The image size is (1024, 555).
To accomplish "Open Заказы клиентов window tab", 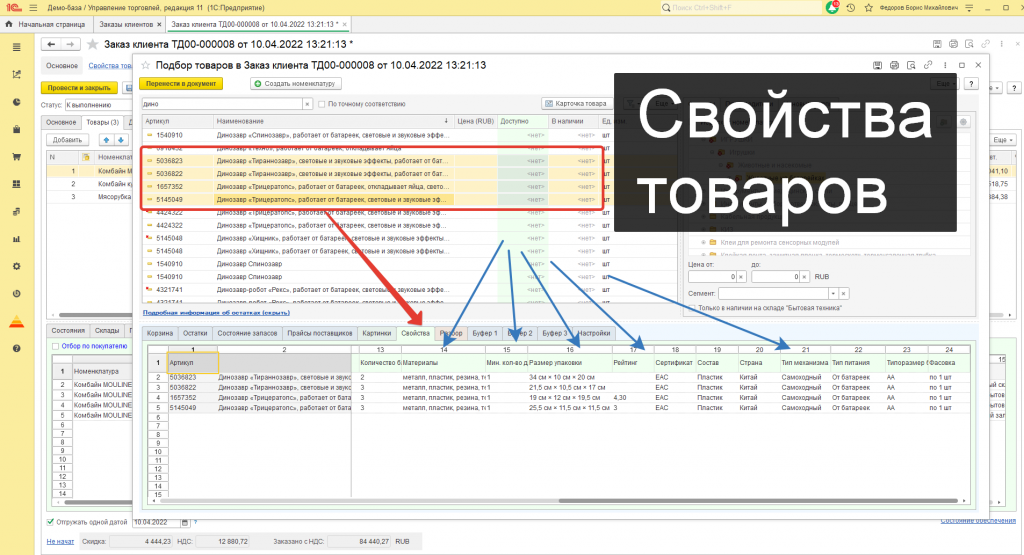I will [126, 24].
